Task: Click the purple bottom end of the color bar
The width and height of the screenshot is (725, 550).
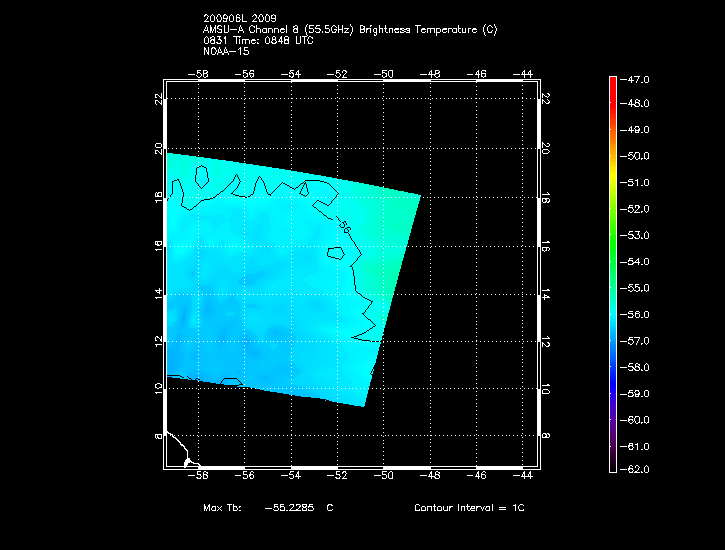Action: [x=613, y=465]
